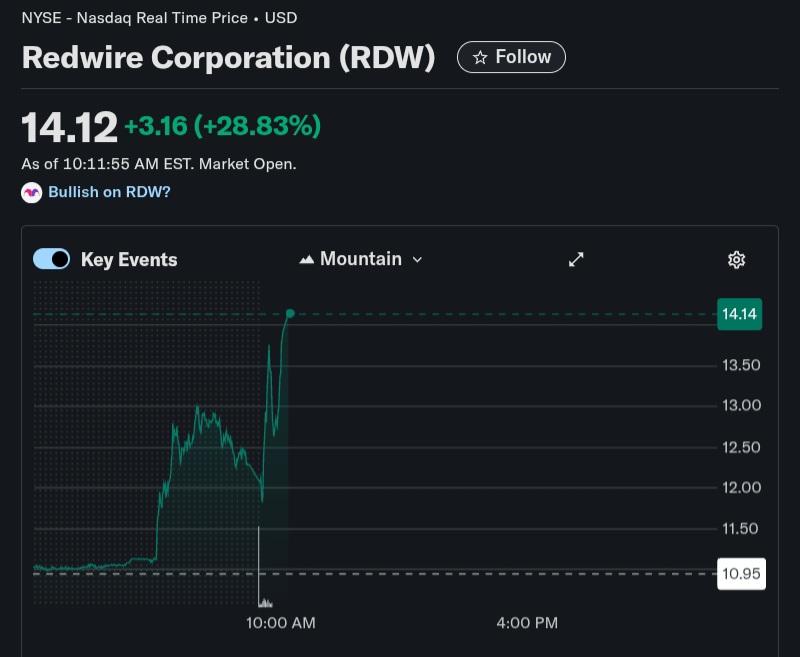The height and width of the screenshot is (657, 800).
Task: Click the mountain chart icon
Action: coord(306,259)
